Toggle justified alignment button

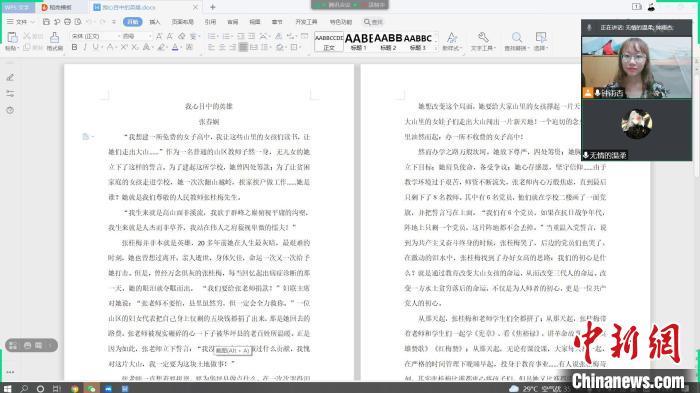(x=243, y=47)
